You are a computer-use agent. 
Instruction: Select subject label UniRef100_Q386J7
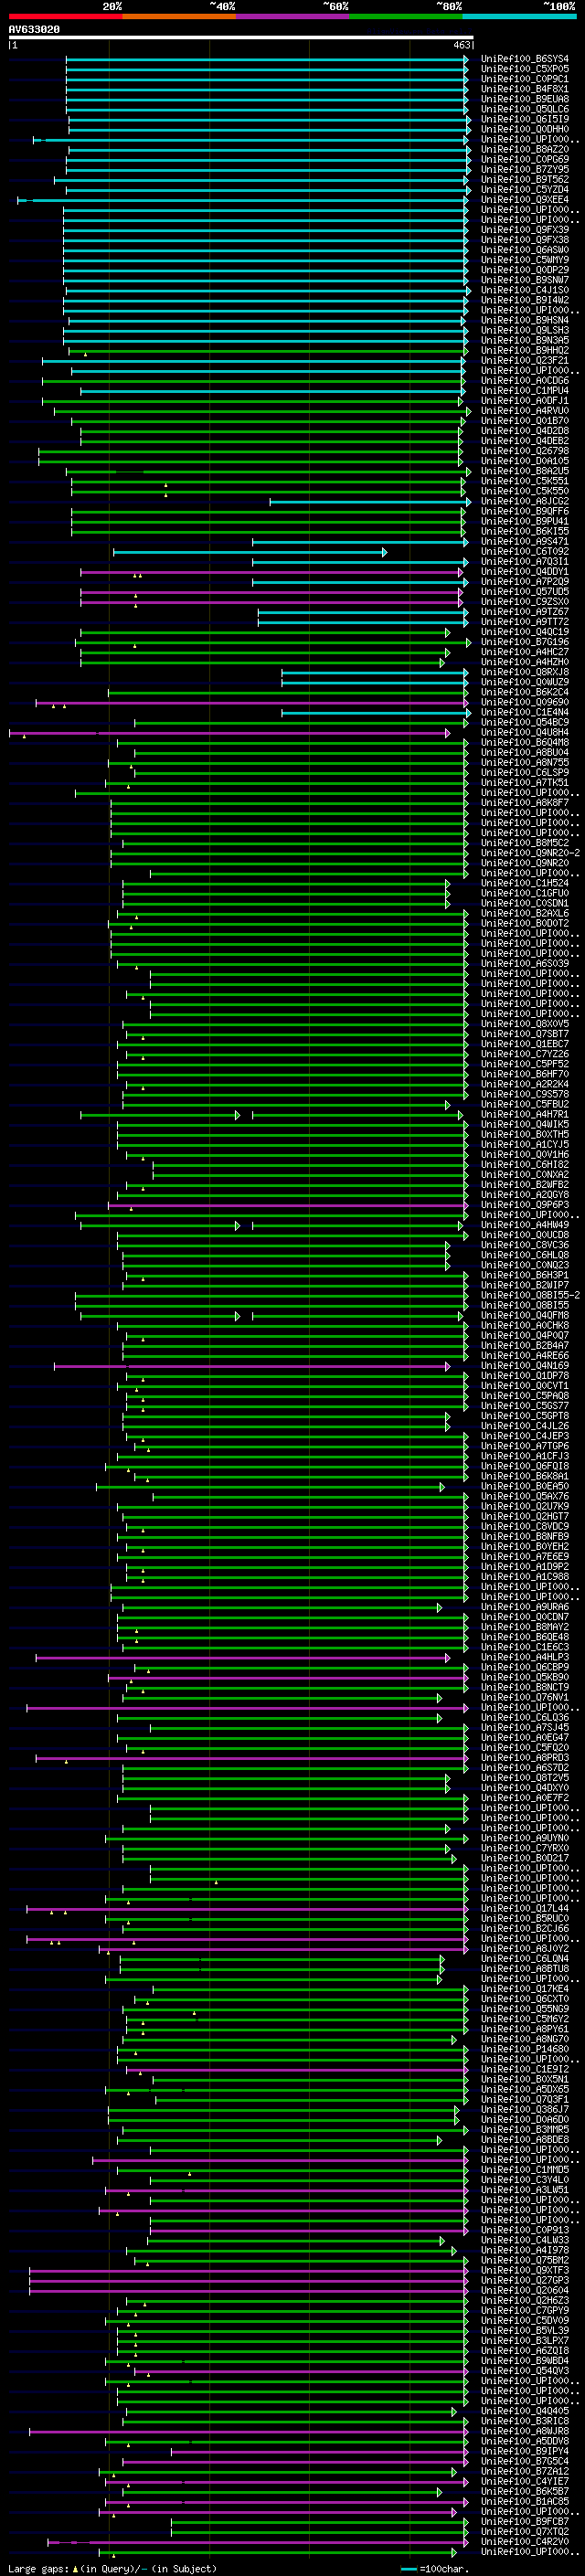click(x=524, y=2110)
